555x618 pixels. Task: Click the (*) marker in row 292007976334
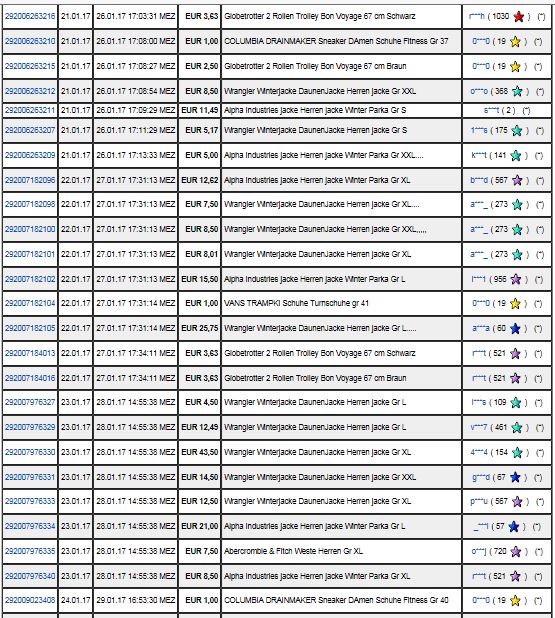(x=536, y=526)
